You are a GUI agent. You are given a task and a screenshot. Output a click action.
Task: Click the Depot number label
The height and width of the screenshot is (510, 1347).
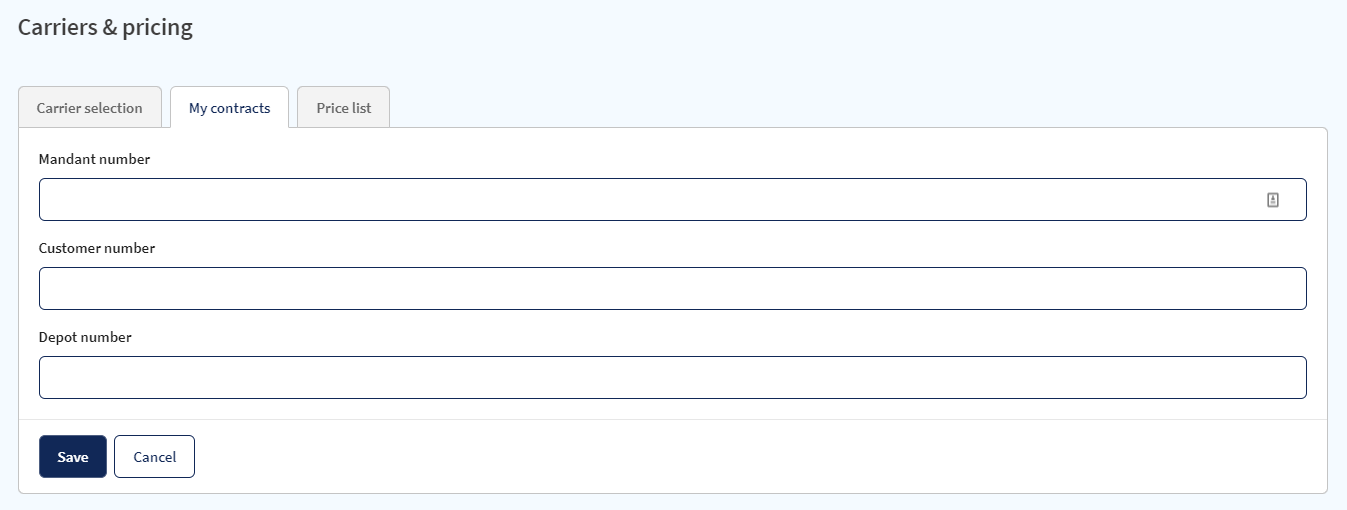tap(85, 337)
